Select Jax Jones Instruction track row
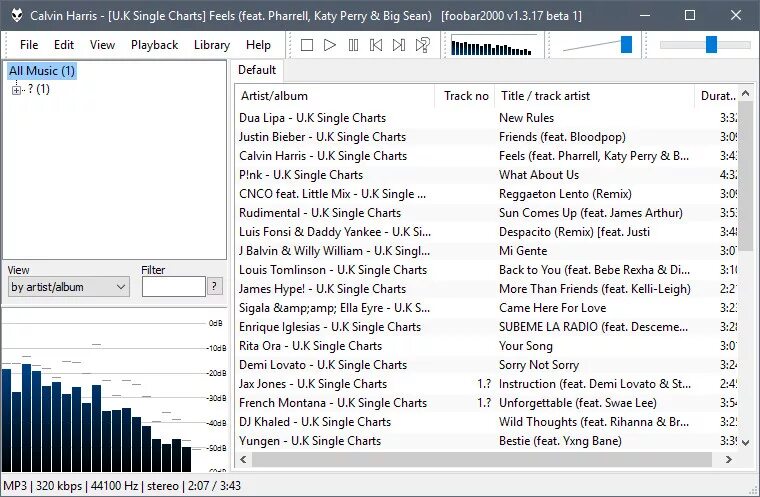 click(487, 384)
